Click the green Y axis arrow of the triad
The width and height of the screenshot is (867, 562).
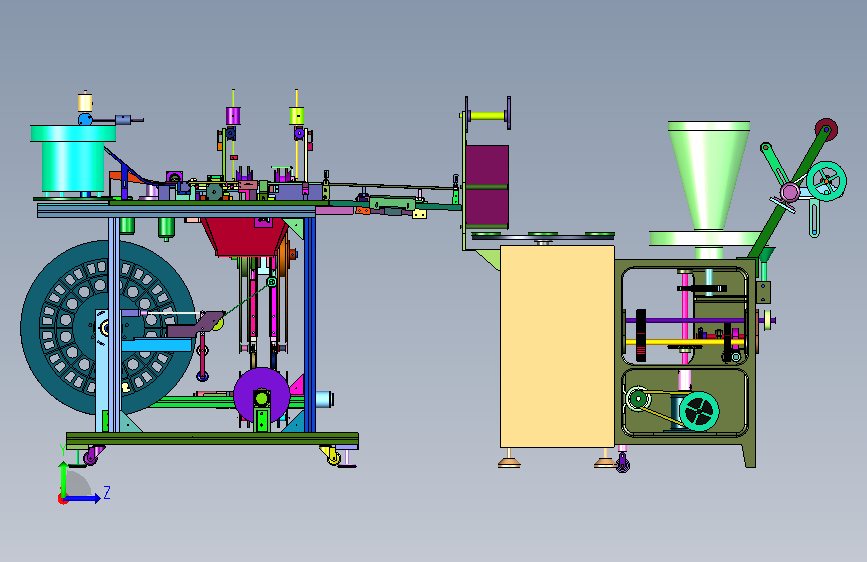pos(64,478)
